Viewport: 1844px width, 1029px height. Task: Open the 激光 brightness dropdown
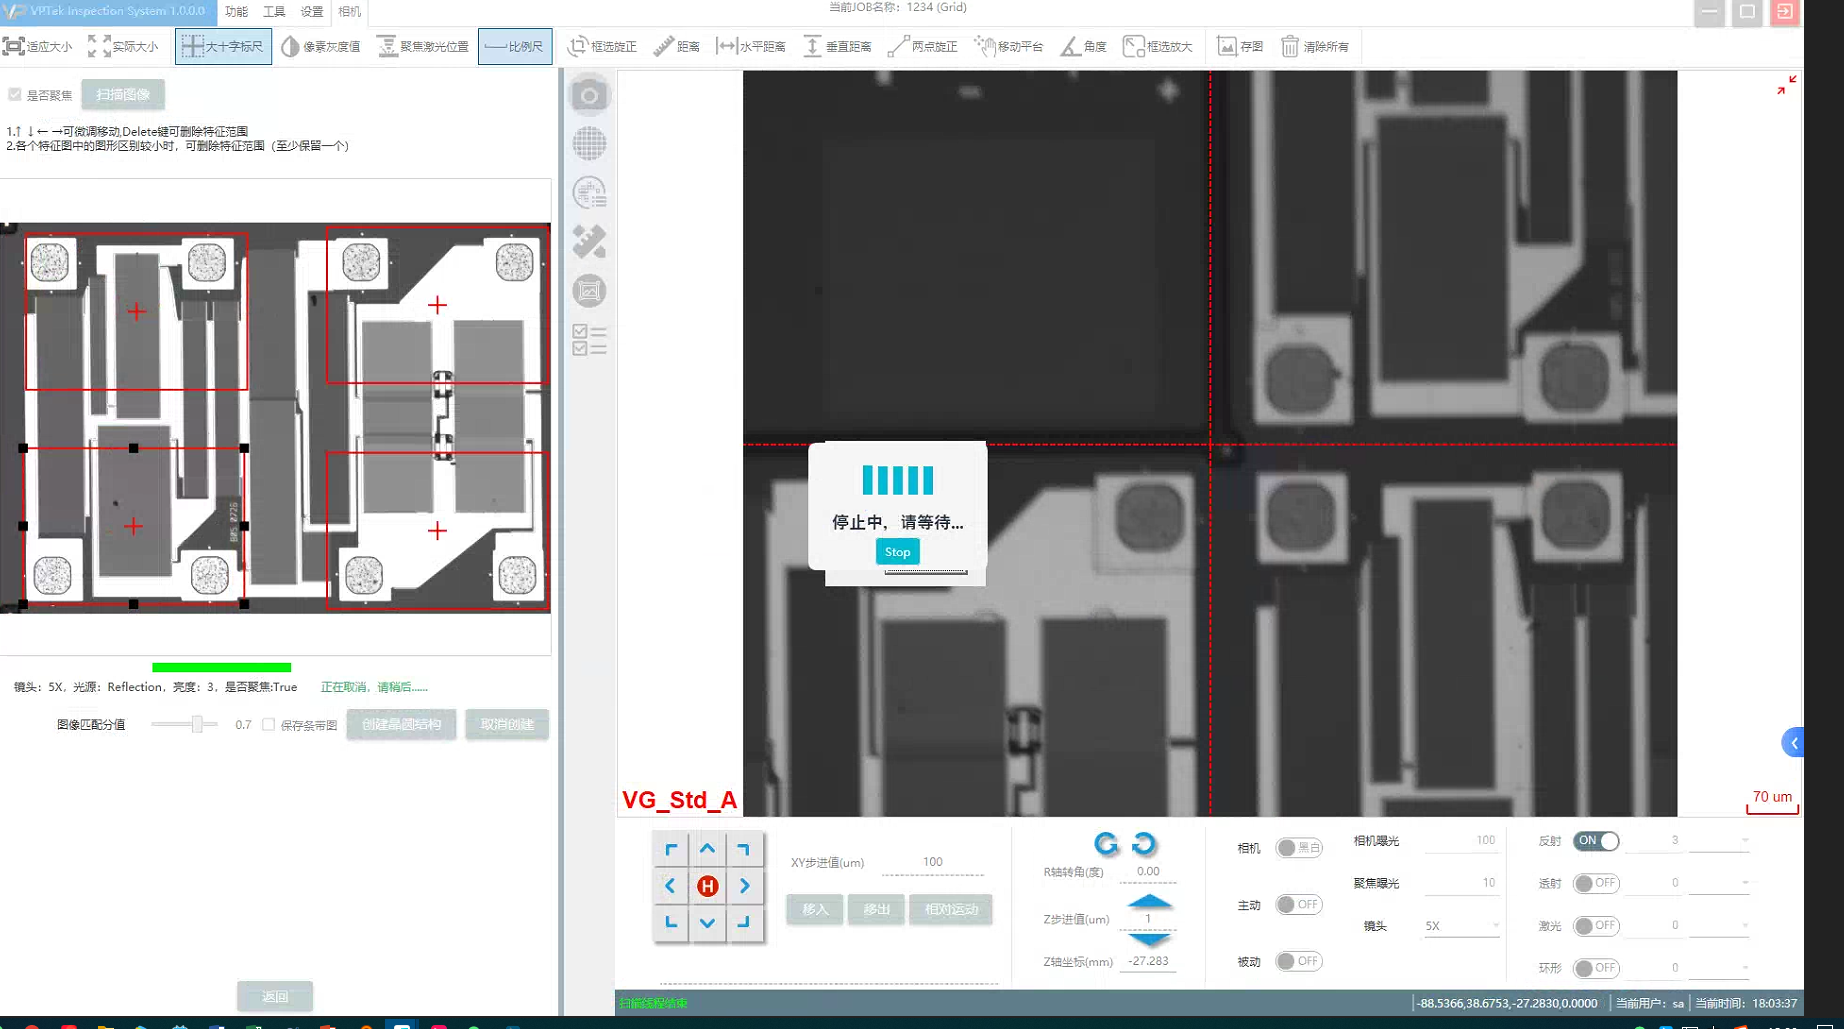(1719, 926)
